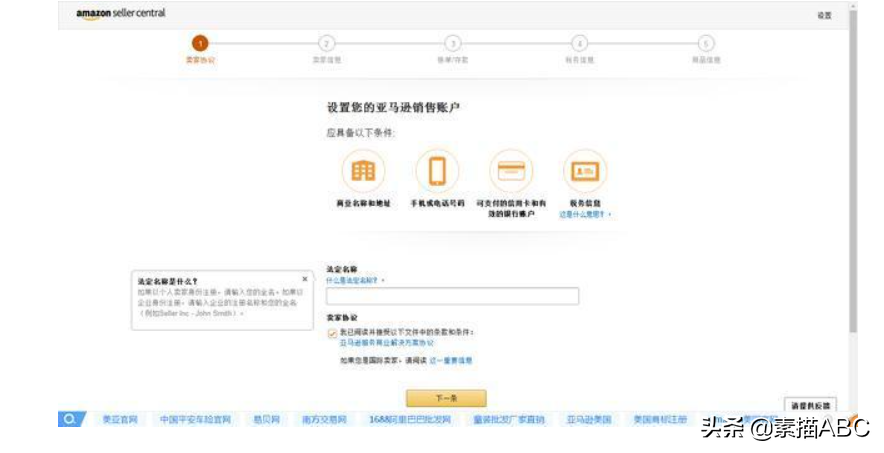
Task: Open the 1688阿里巴巴批发网 bottom link
Action: (410, 420)
